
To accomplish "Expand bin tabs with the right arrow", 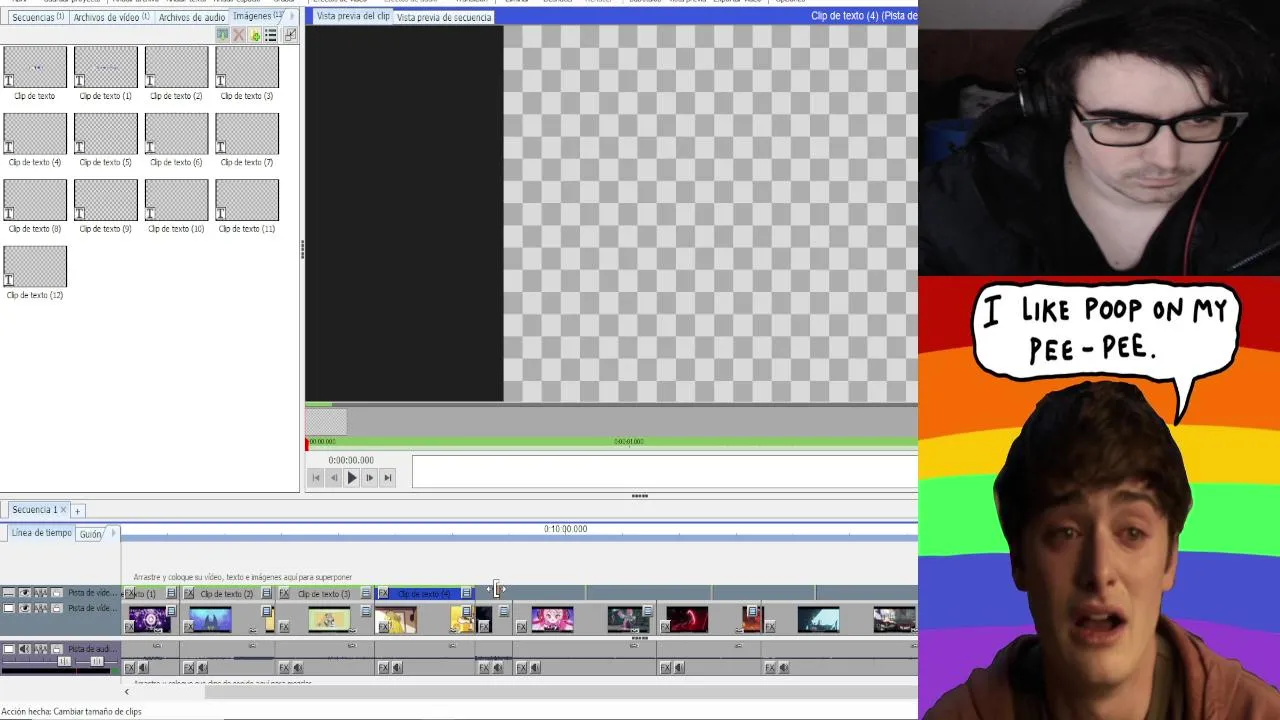I will (x=291, y=16).
